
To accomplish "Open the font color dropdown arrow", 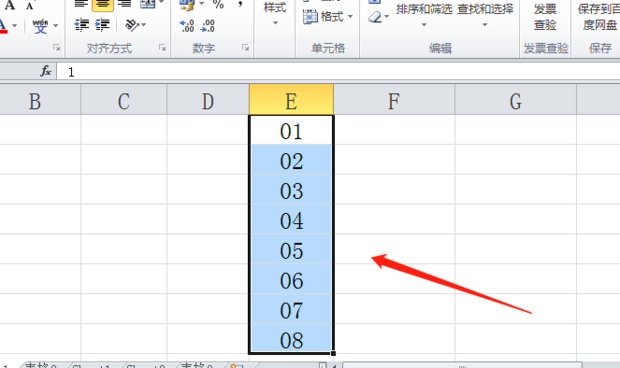I will 15,26.
